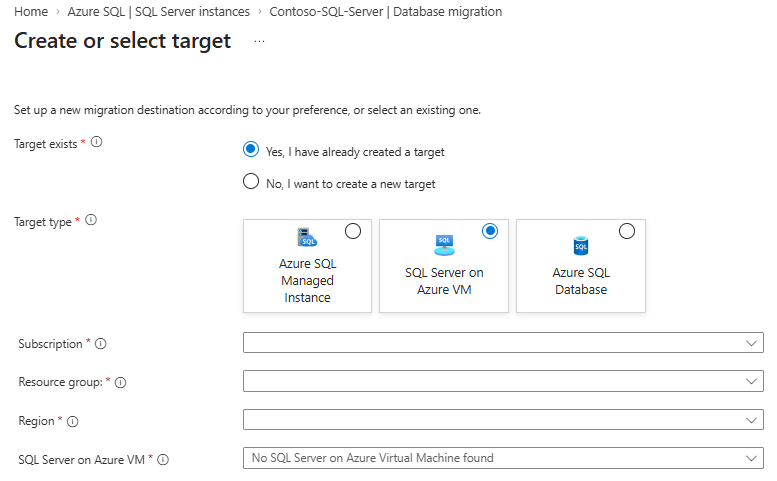Screen dimensions: 777x481
Task: Expand the Region dropdown list
Action: point(503,420)
